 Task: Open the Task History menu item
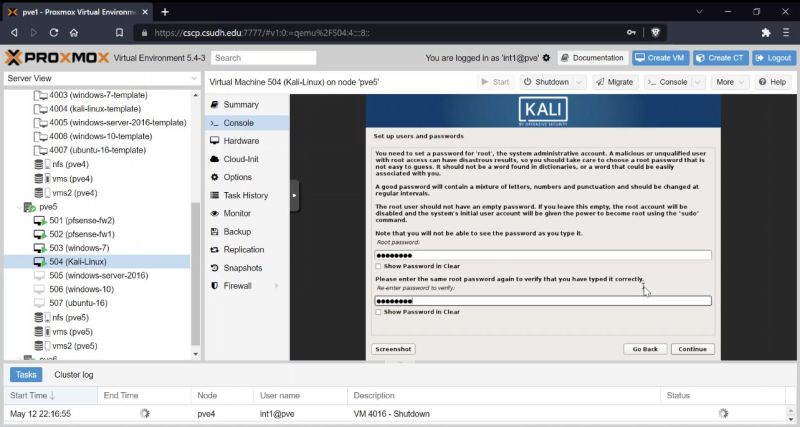click(247, 195)
